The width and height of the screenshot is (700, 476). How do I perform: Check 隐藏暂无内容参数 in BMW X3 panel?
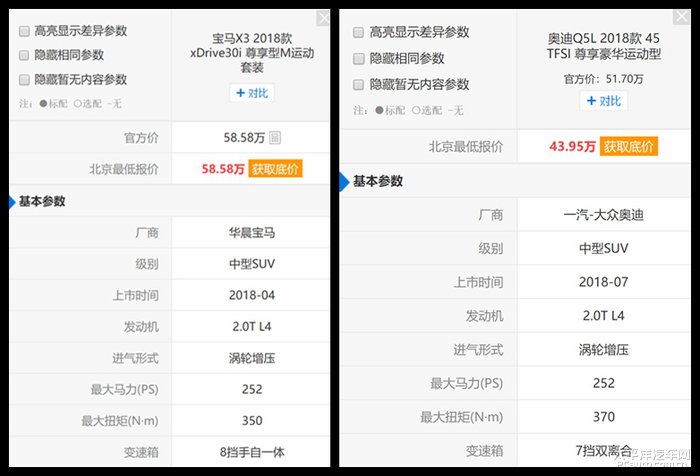[x=24, y=80]
